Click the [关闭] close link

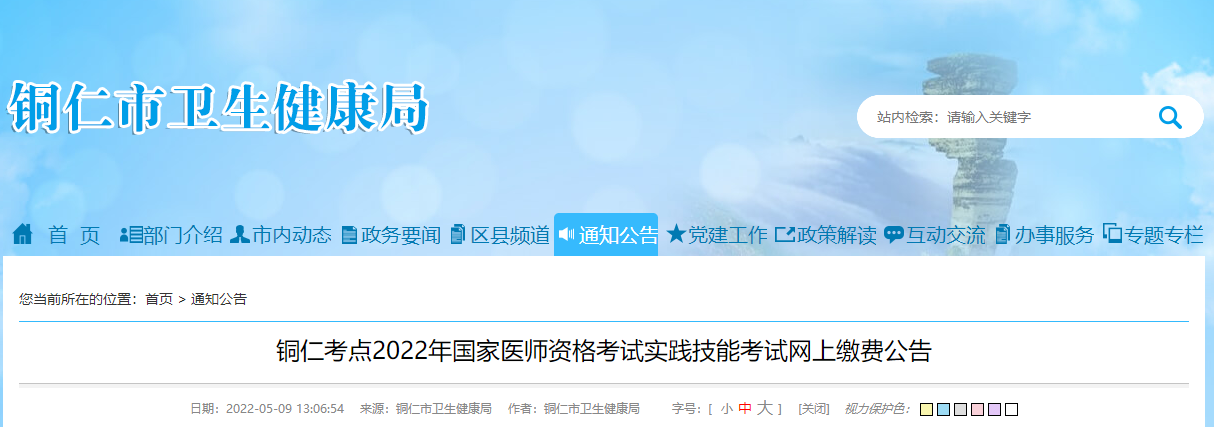coord(814,409)
